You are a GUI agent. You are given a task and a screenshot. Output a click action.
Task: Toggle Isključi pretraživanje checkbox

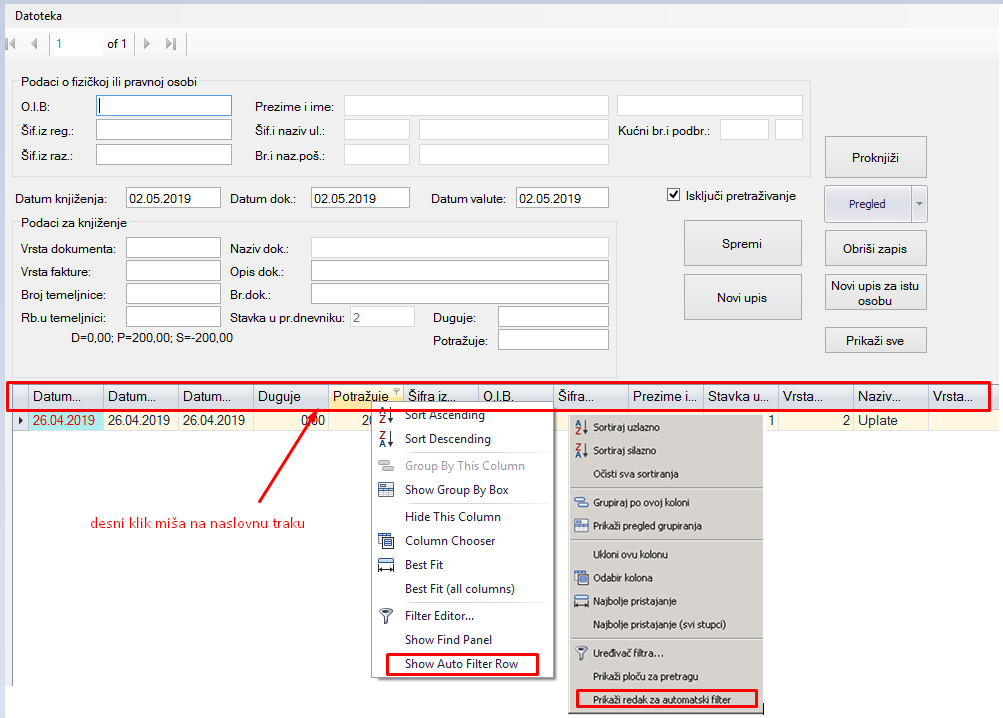[673, 195]
